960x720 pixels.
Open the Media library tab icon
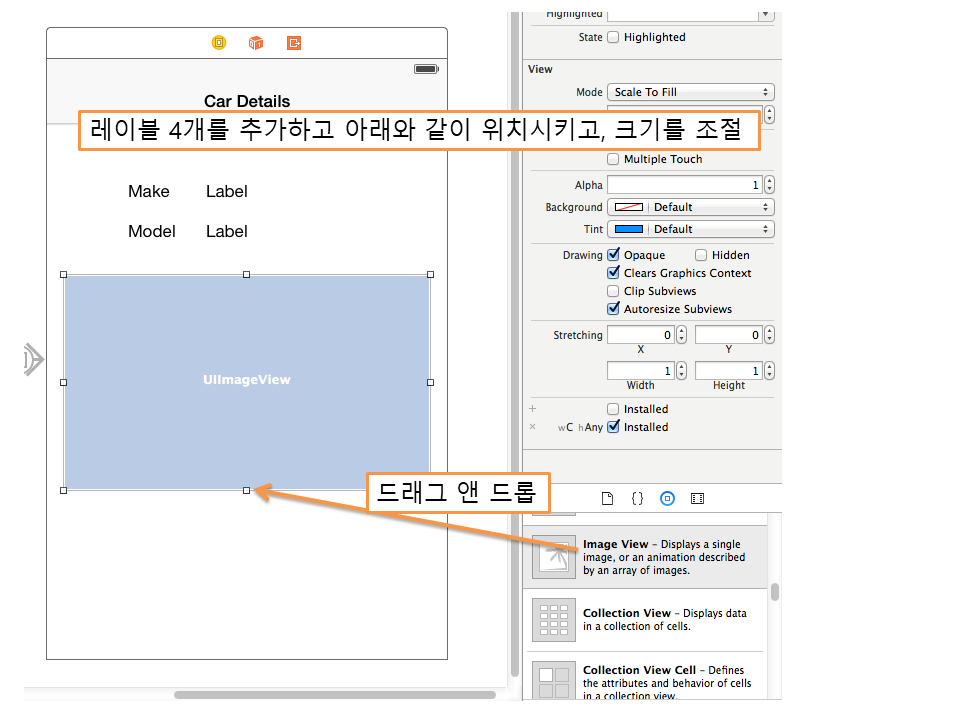698,498
